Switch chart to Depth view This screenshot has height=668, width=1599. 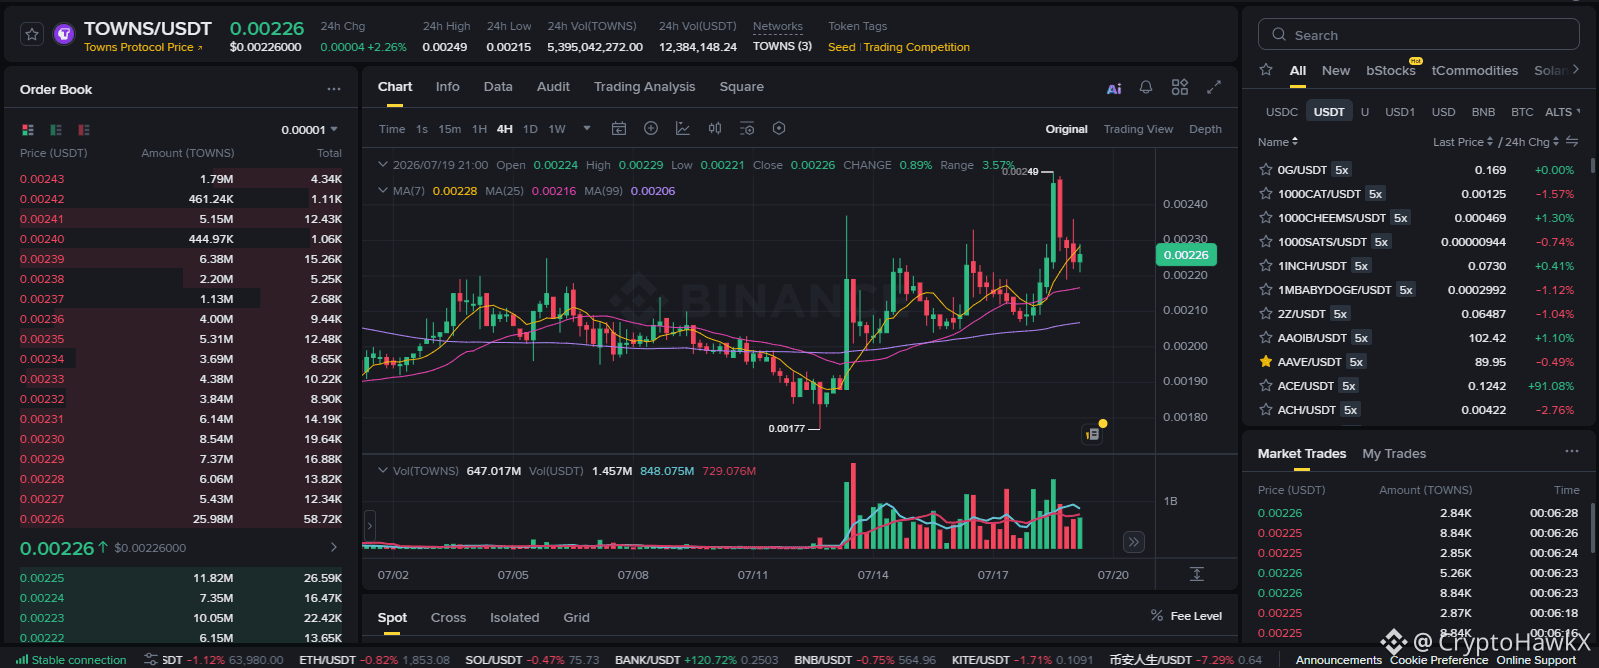coord(1205,129)
